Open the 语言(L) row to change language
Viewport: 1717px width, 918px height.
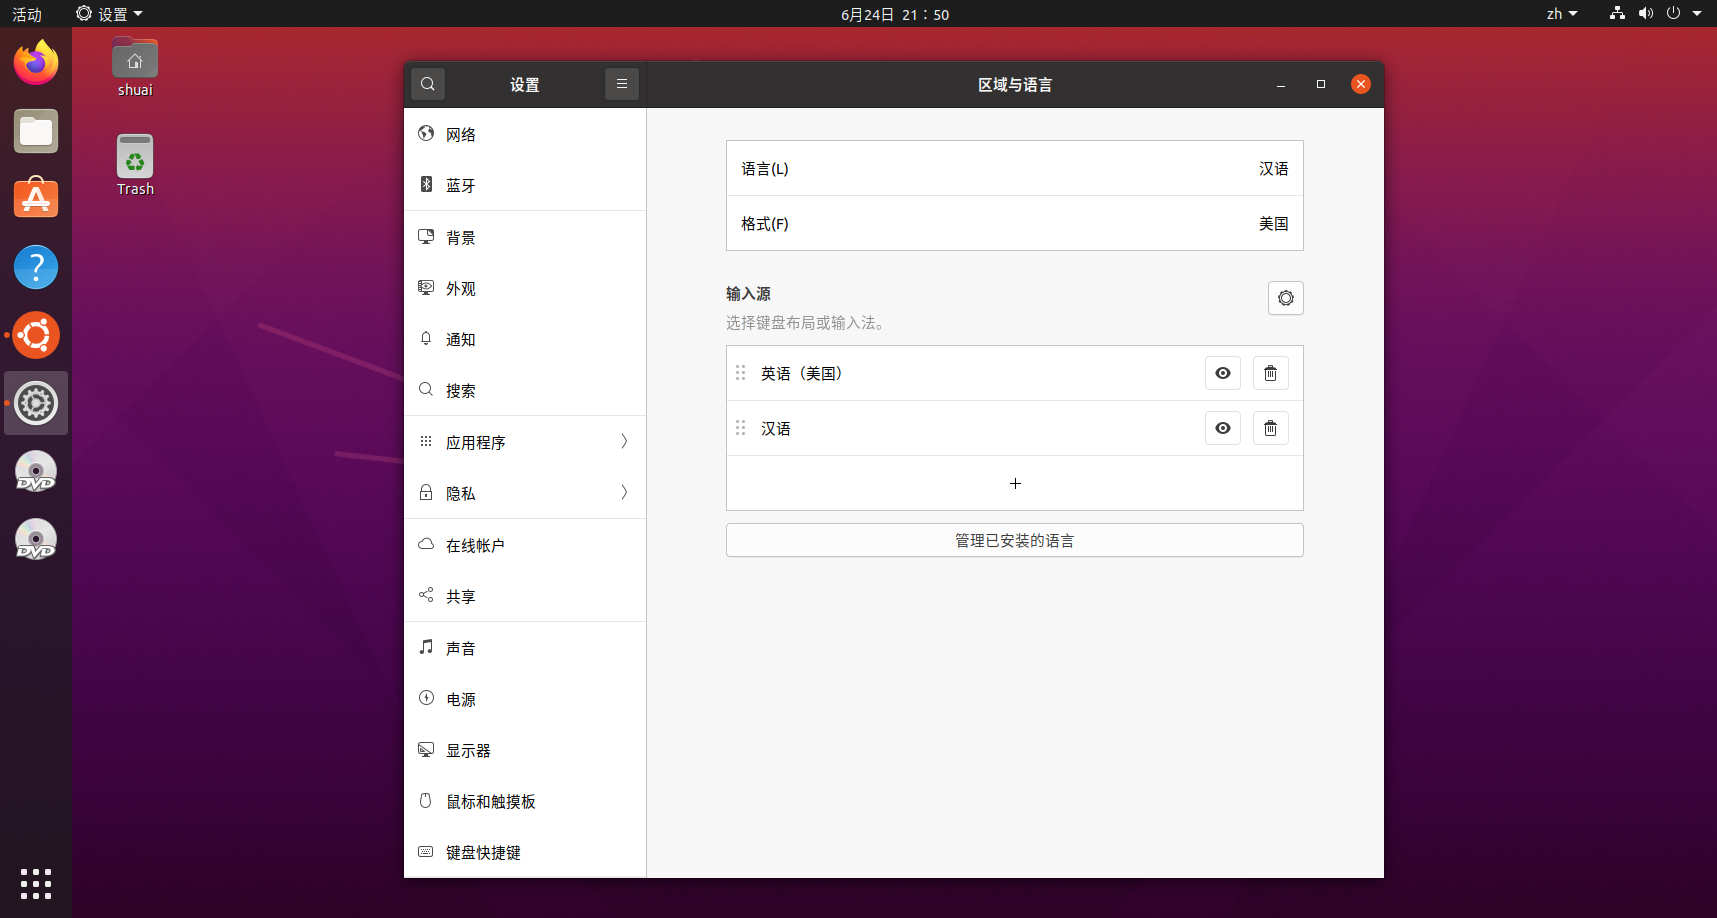pyautogui.click(x=1014, y=168)
